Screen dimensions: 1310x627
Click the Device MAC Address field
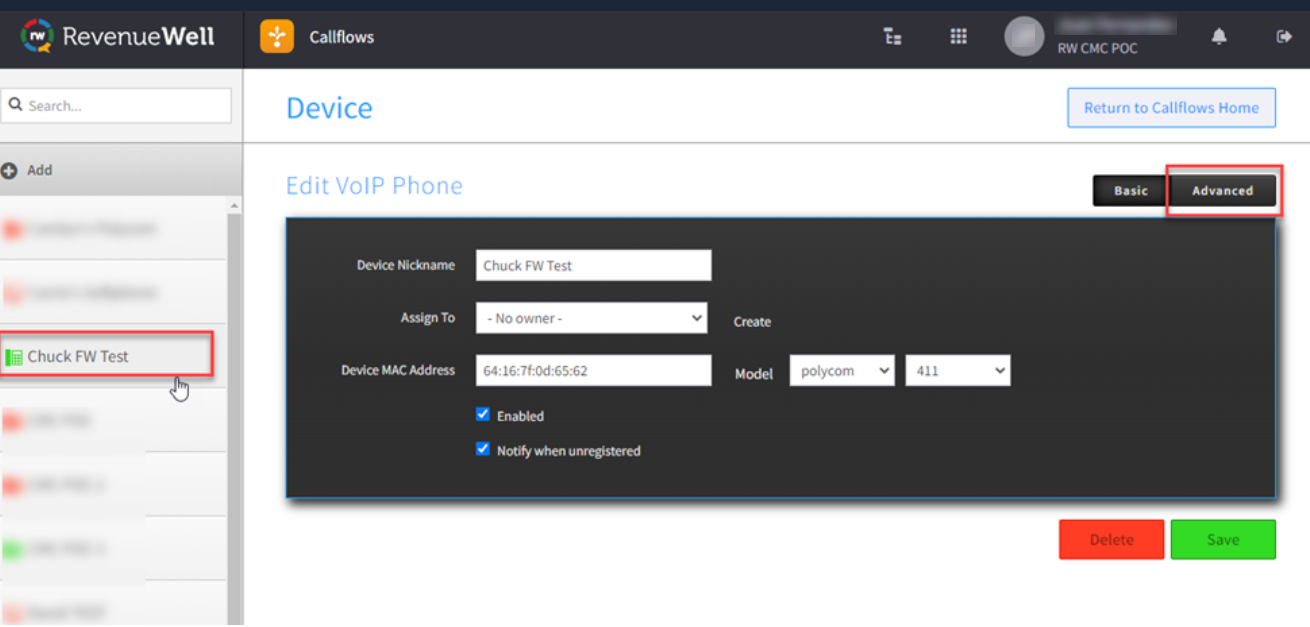[x=593, y=370]
